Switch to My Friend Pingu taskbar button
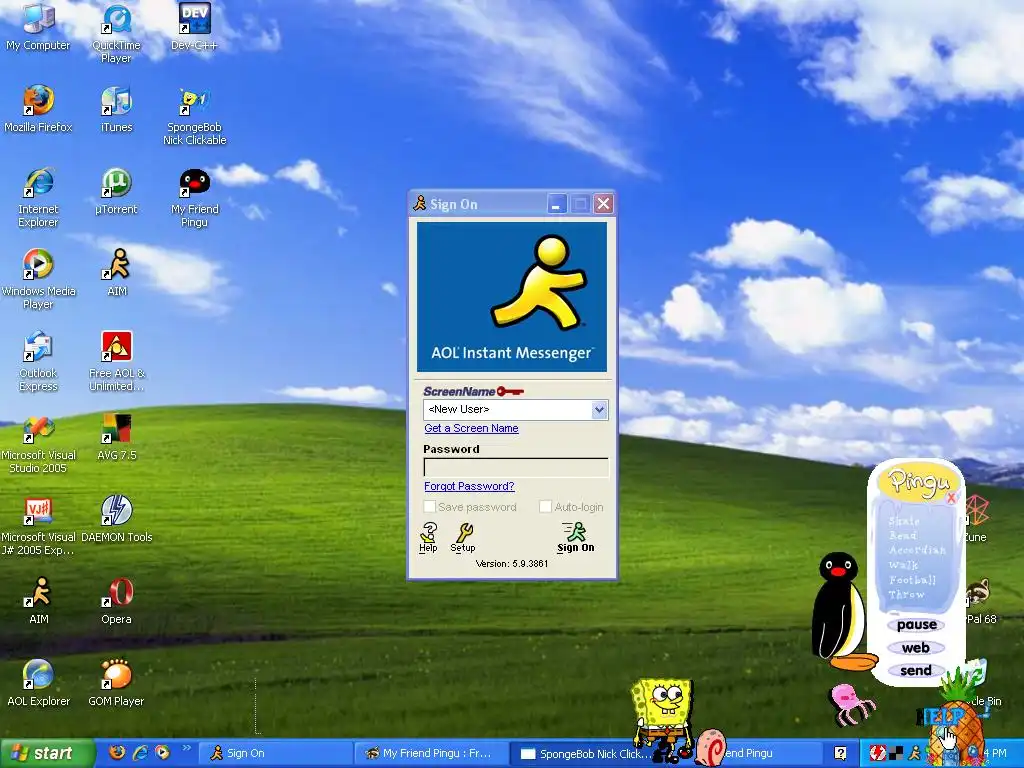Viewport: 1024px width, 768px height. (x=431, y=753)
